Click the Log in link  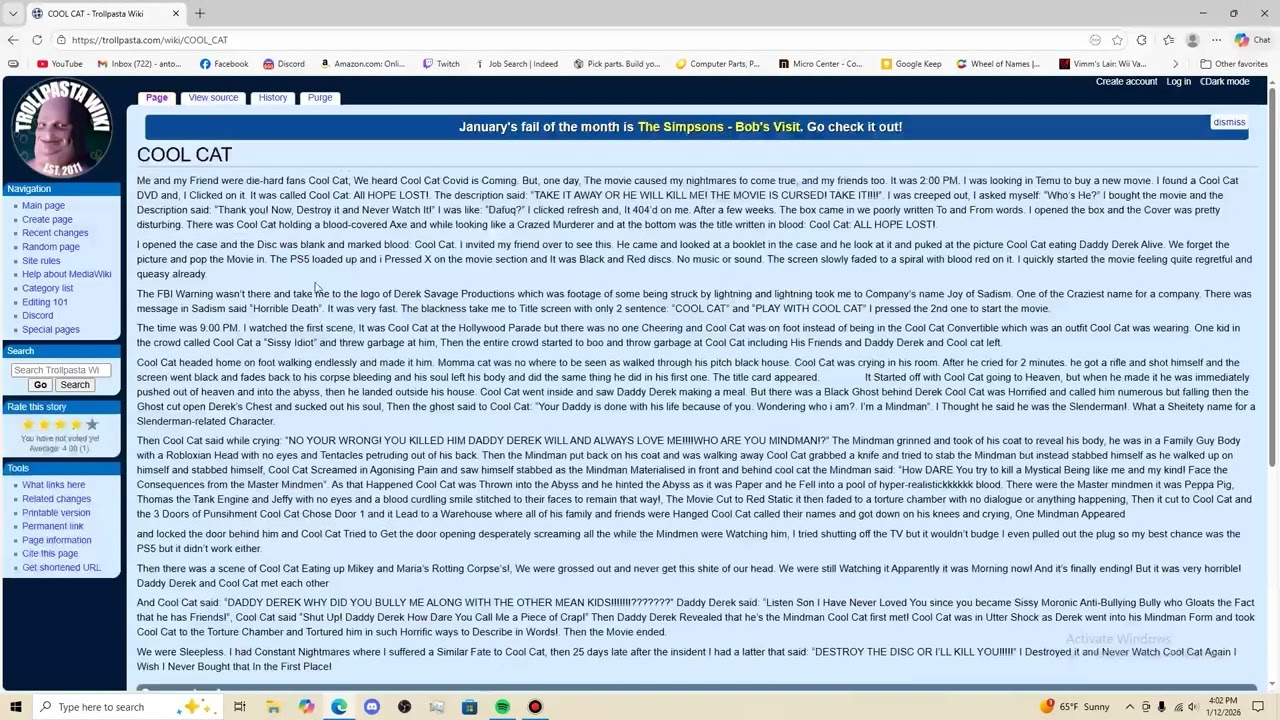1178,82
